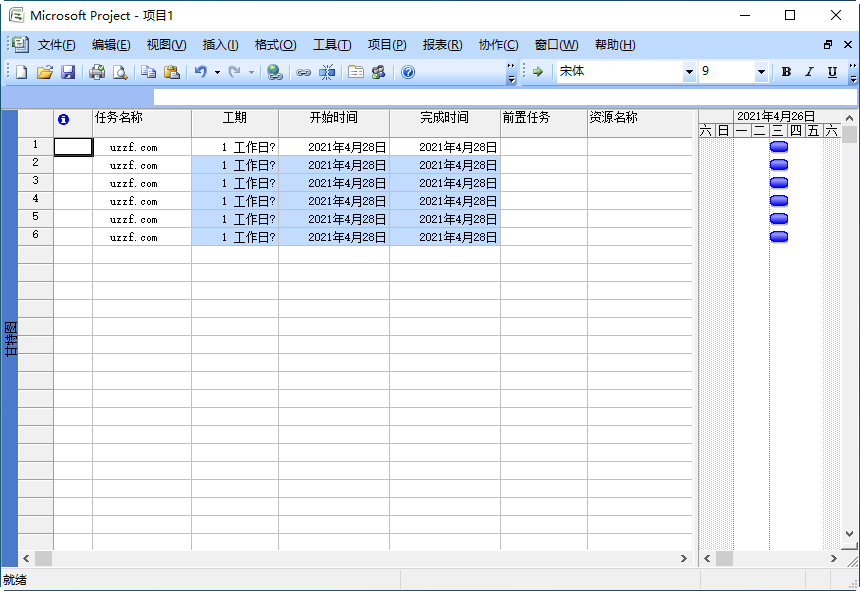Toggle underline formatting
This screenshot has width=860, height=591.
[x=832, y=72]
